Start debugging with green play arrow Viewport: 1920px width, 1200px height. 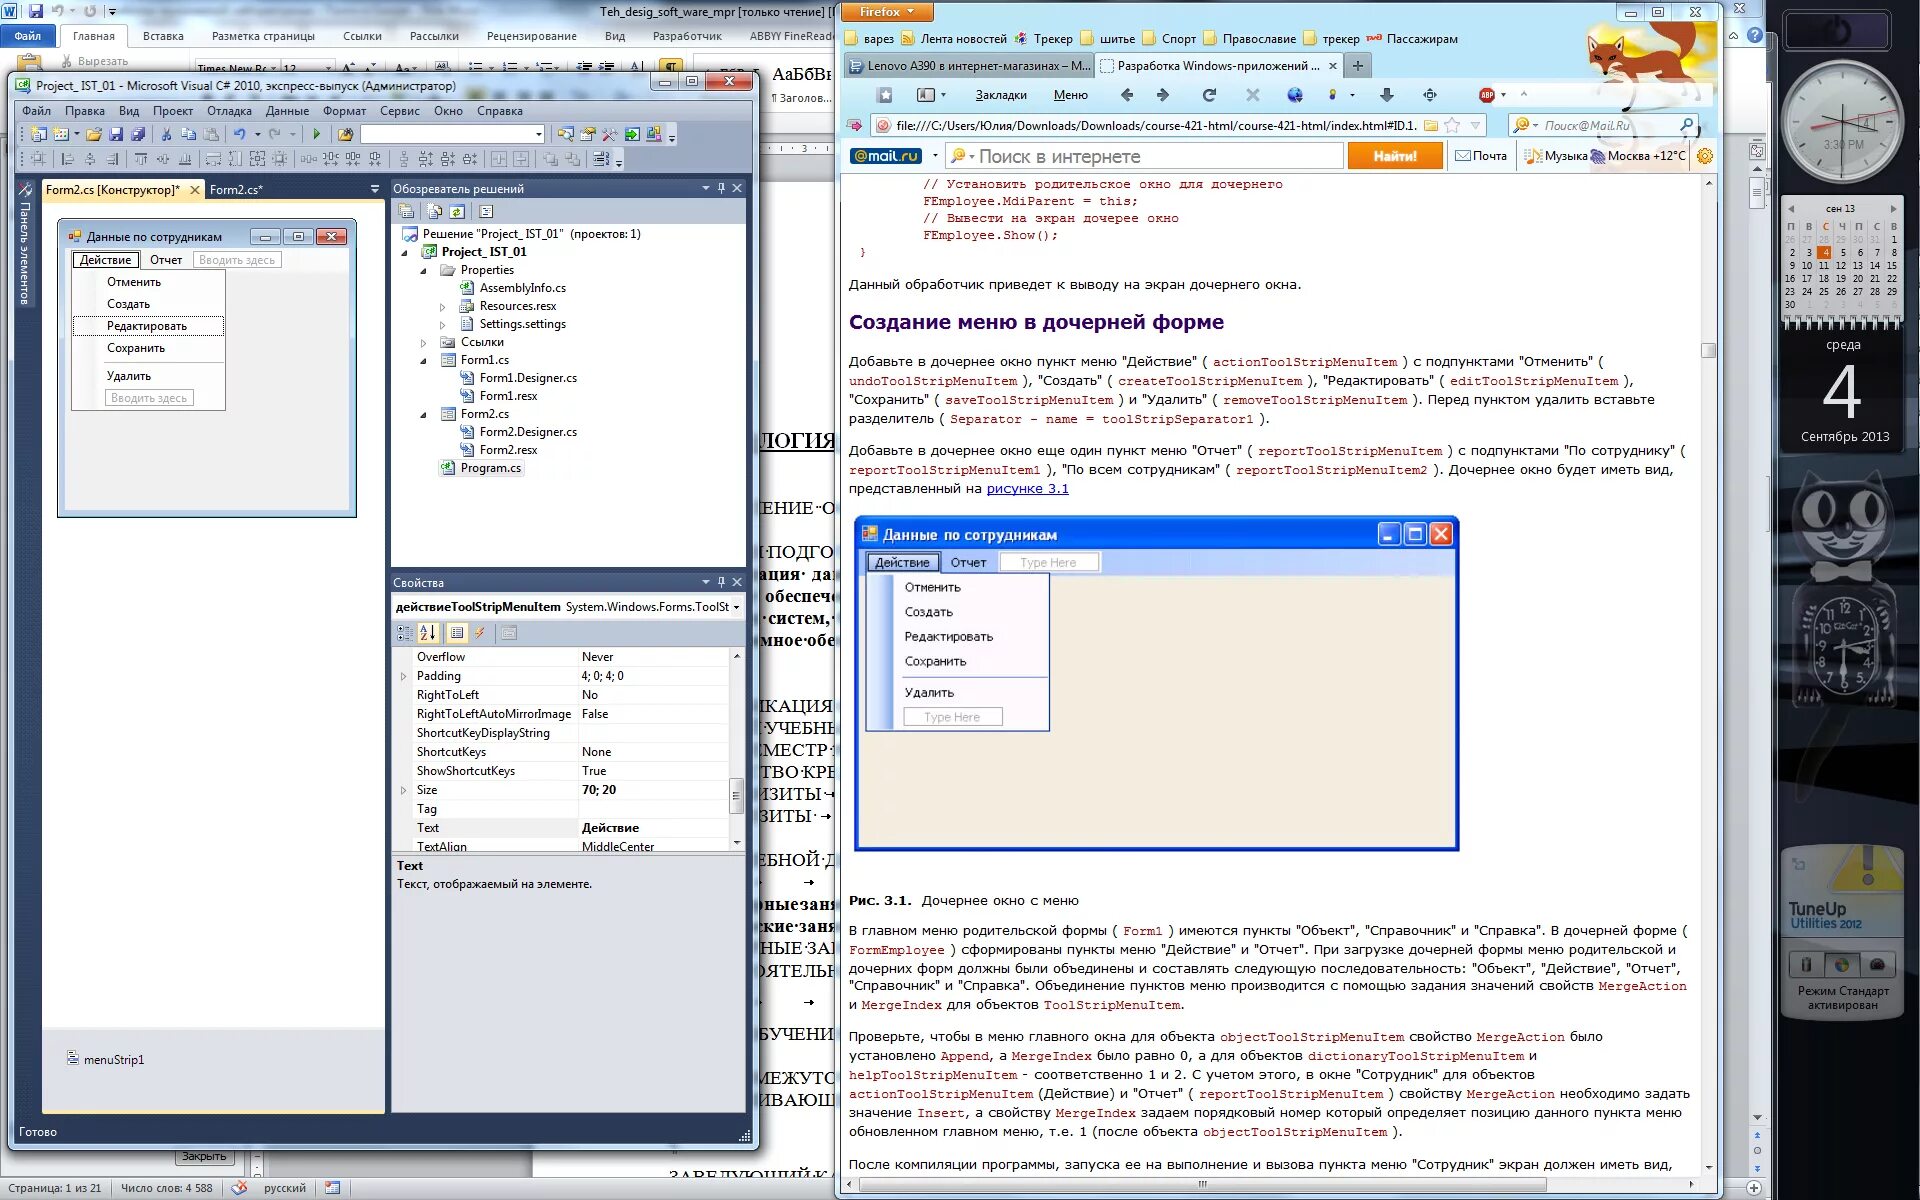[x=316, y=134]
